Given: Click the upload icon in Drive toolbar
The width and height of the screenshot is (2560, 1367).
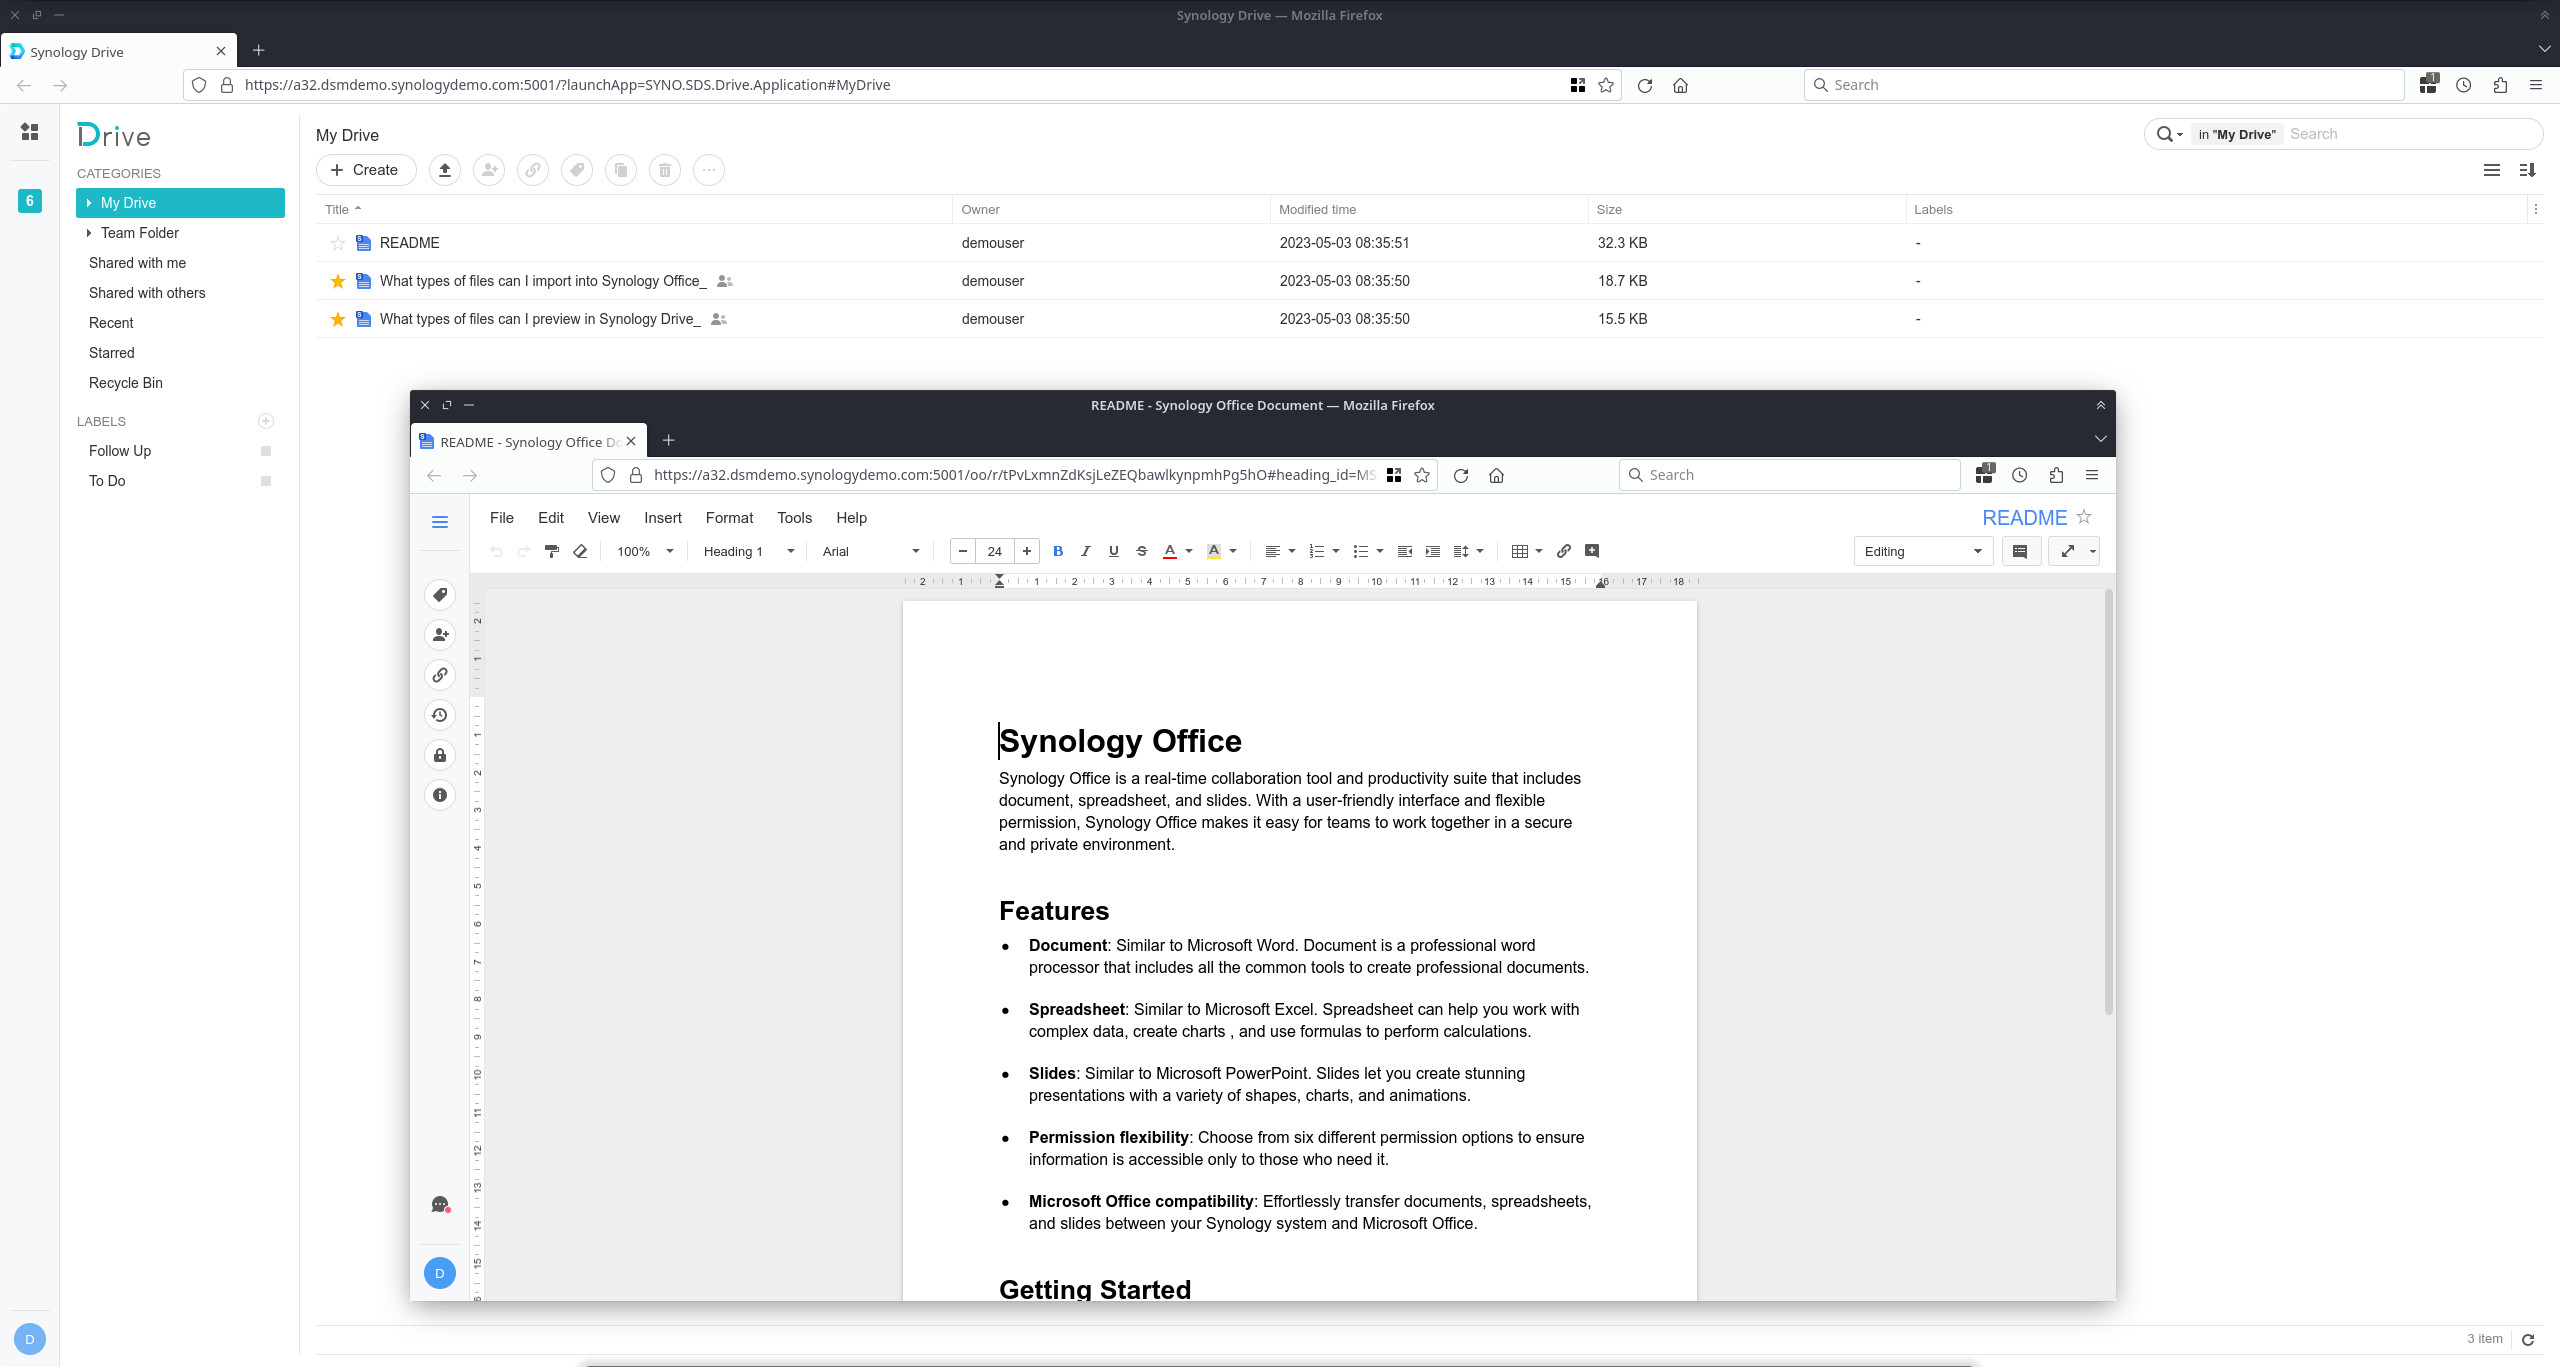Looking at the screenshot, I should 445,170.
